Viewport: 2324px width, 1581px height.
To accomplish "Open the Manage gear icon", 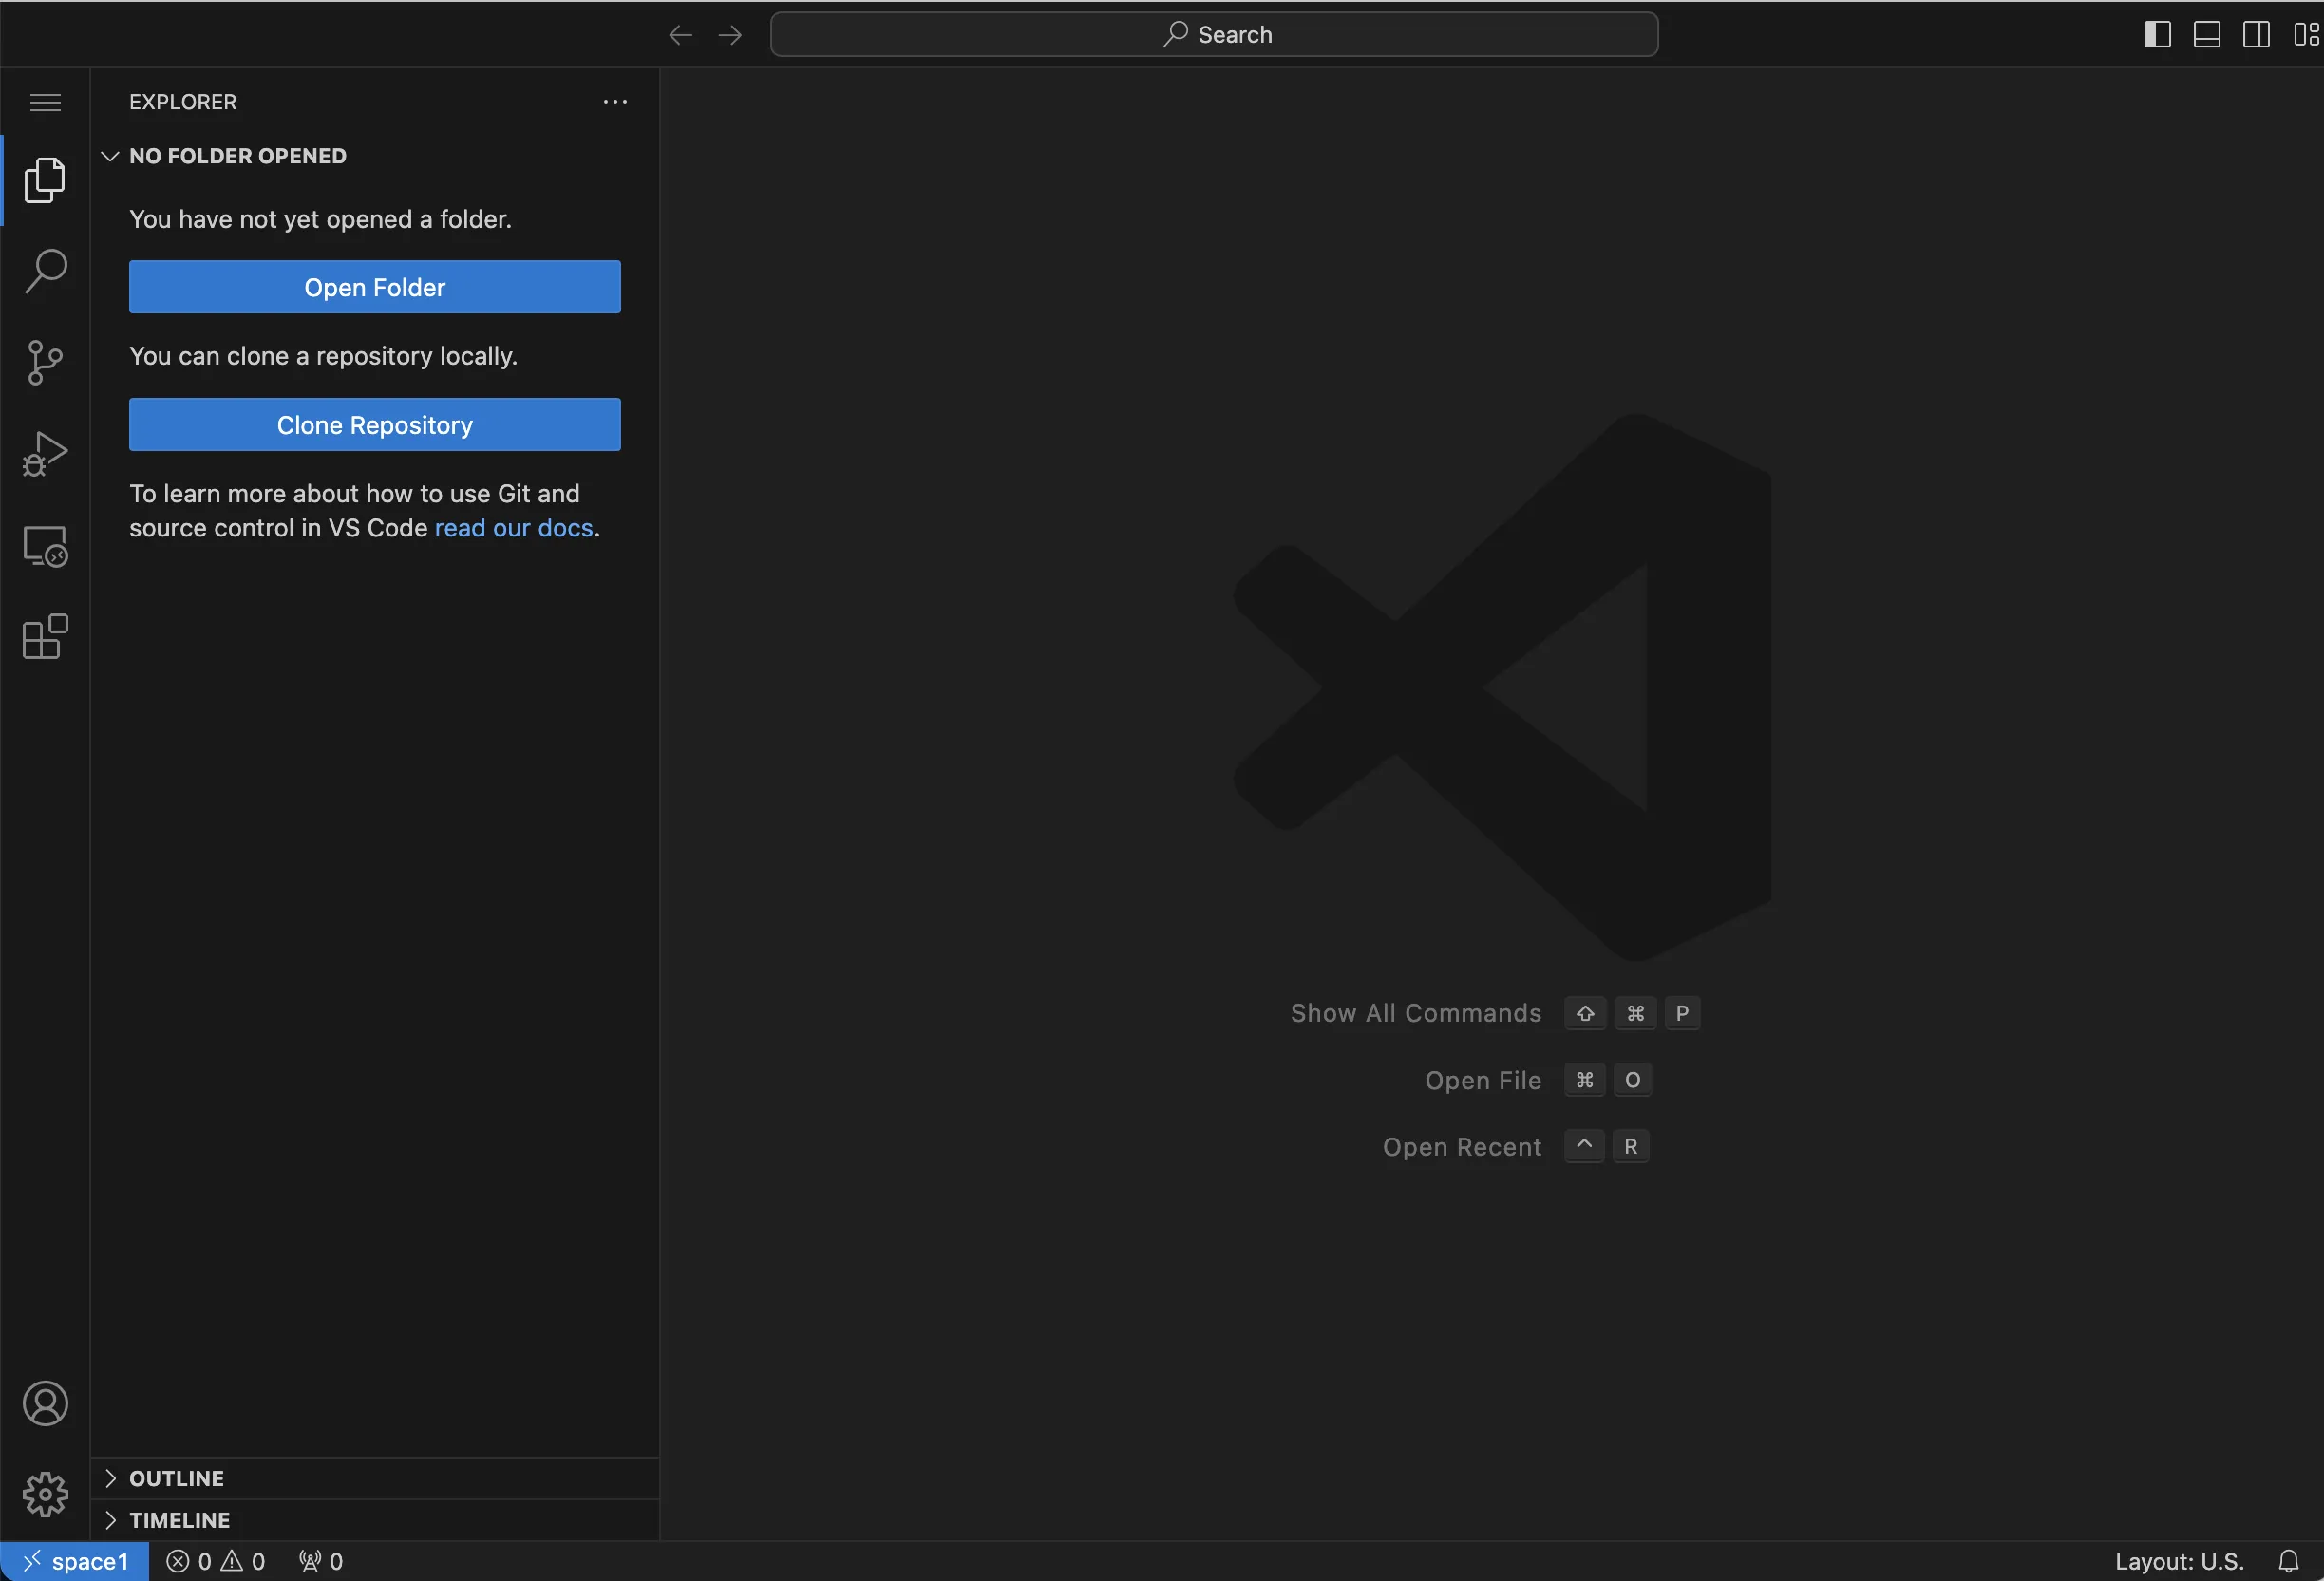I will click(x=45, y=1494).
